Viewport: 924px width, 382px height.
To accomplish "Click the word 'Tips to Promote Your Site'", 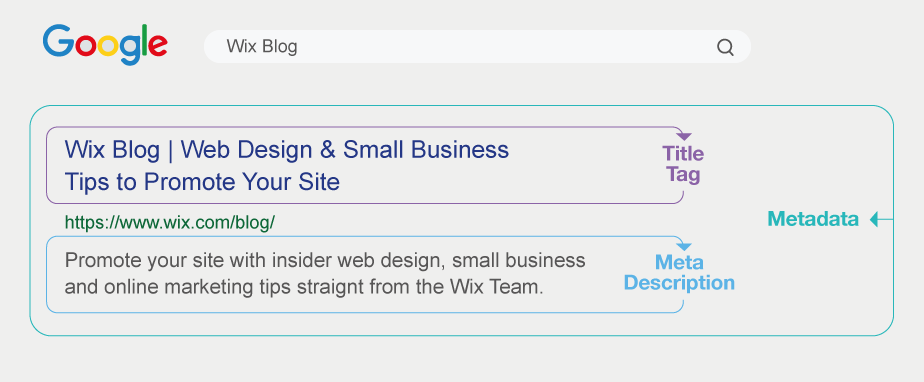I will click(202, 182).
